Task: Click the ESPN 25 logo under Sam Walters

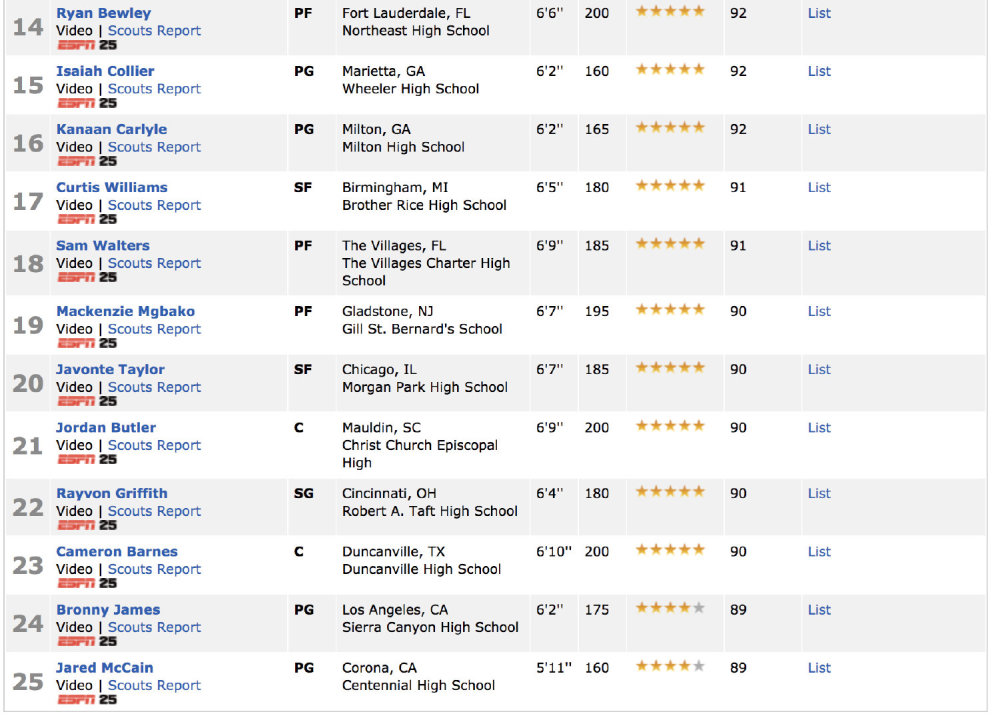Action: point(87,277)
